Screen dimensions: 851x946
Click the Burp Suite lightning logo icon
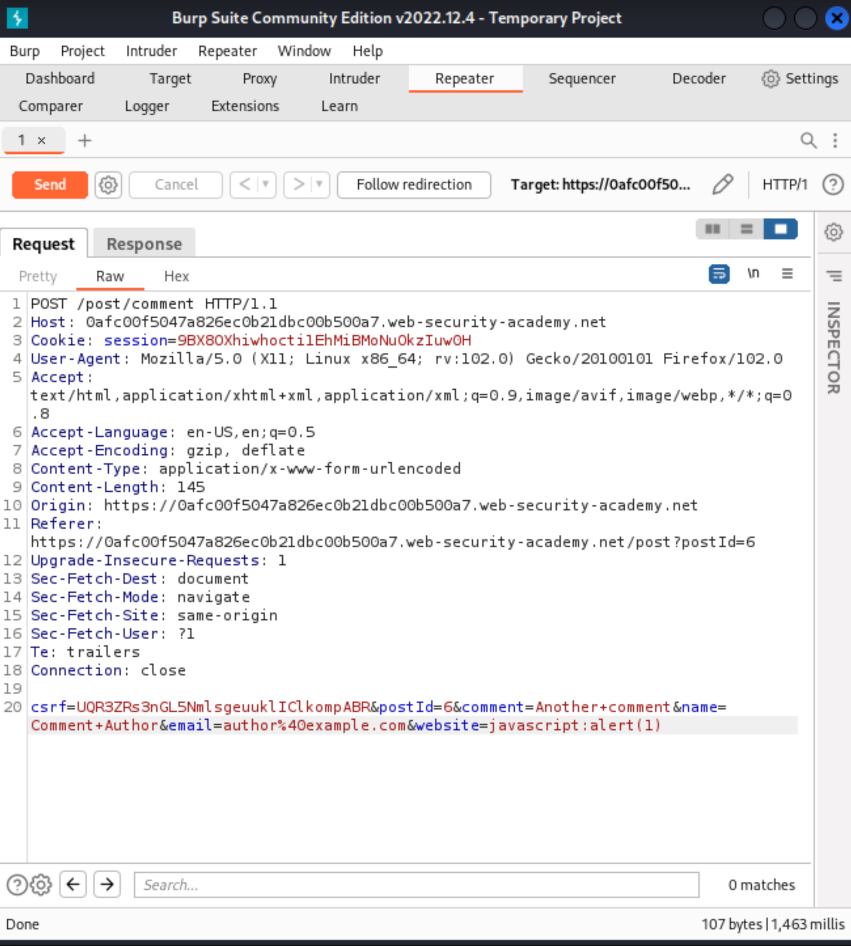click(17, 18)
